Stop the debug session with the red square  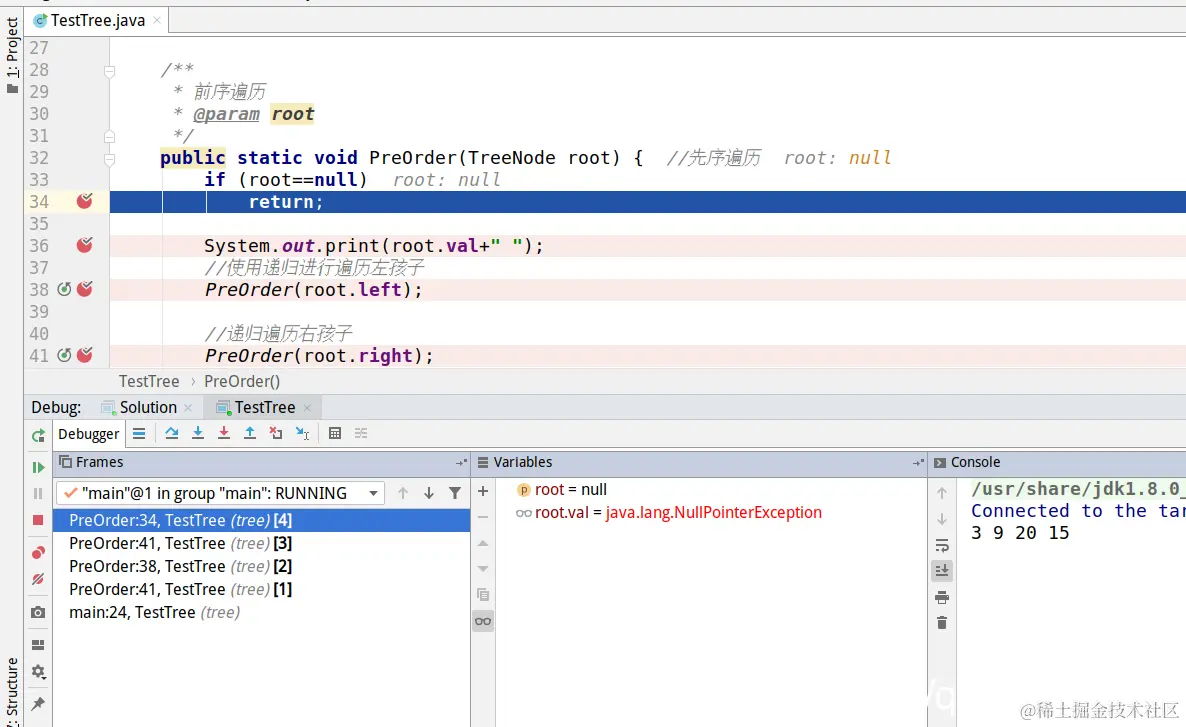click(38, 520)
